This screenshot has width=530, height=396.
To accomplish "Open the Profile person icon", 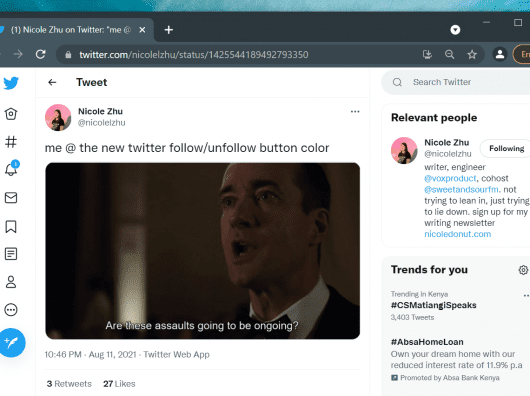I will coord(11,282).
